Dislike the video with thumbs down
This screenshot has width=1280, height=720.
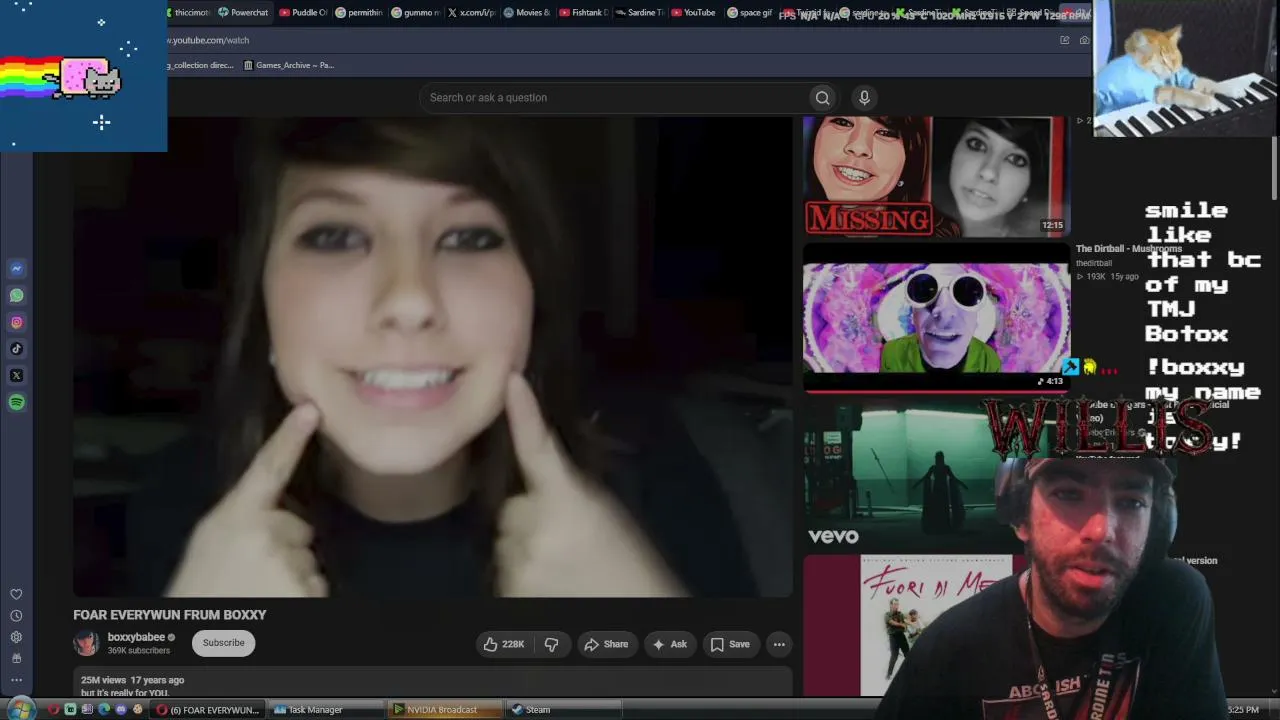(551, 644)
